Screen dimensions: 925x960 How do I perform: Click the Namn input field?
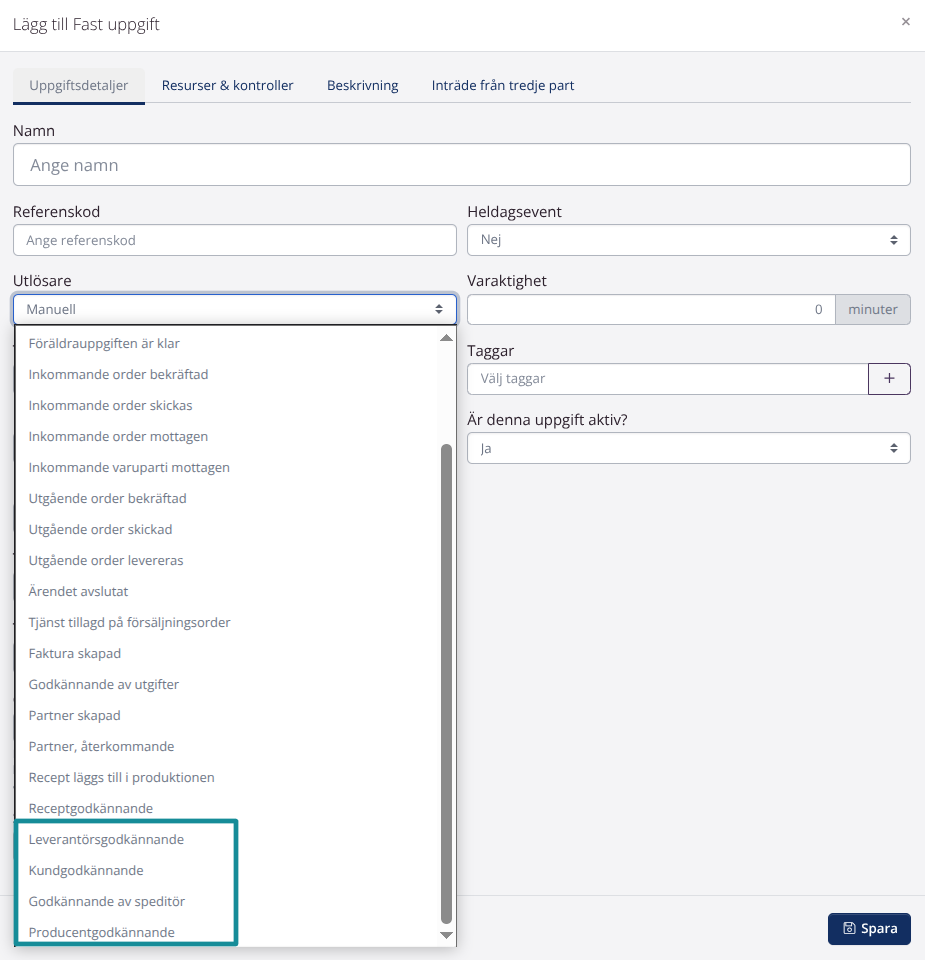pyautogui.click(x=461, y=165)
